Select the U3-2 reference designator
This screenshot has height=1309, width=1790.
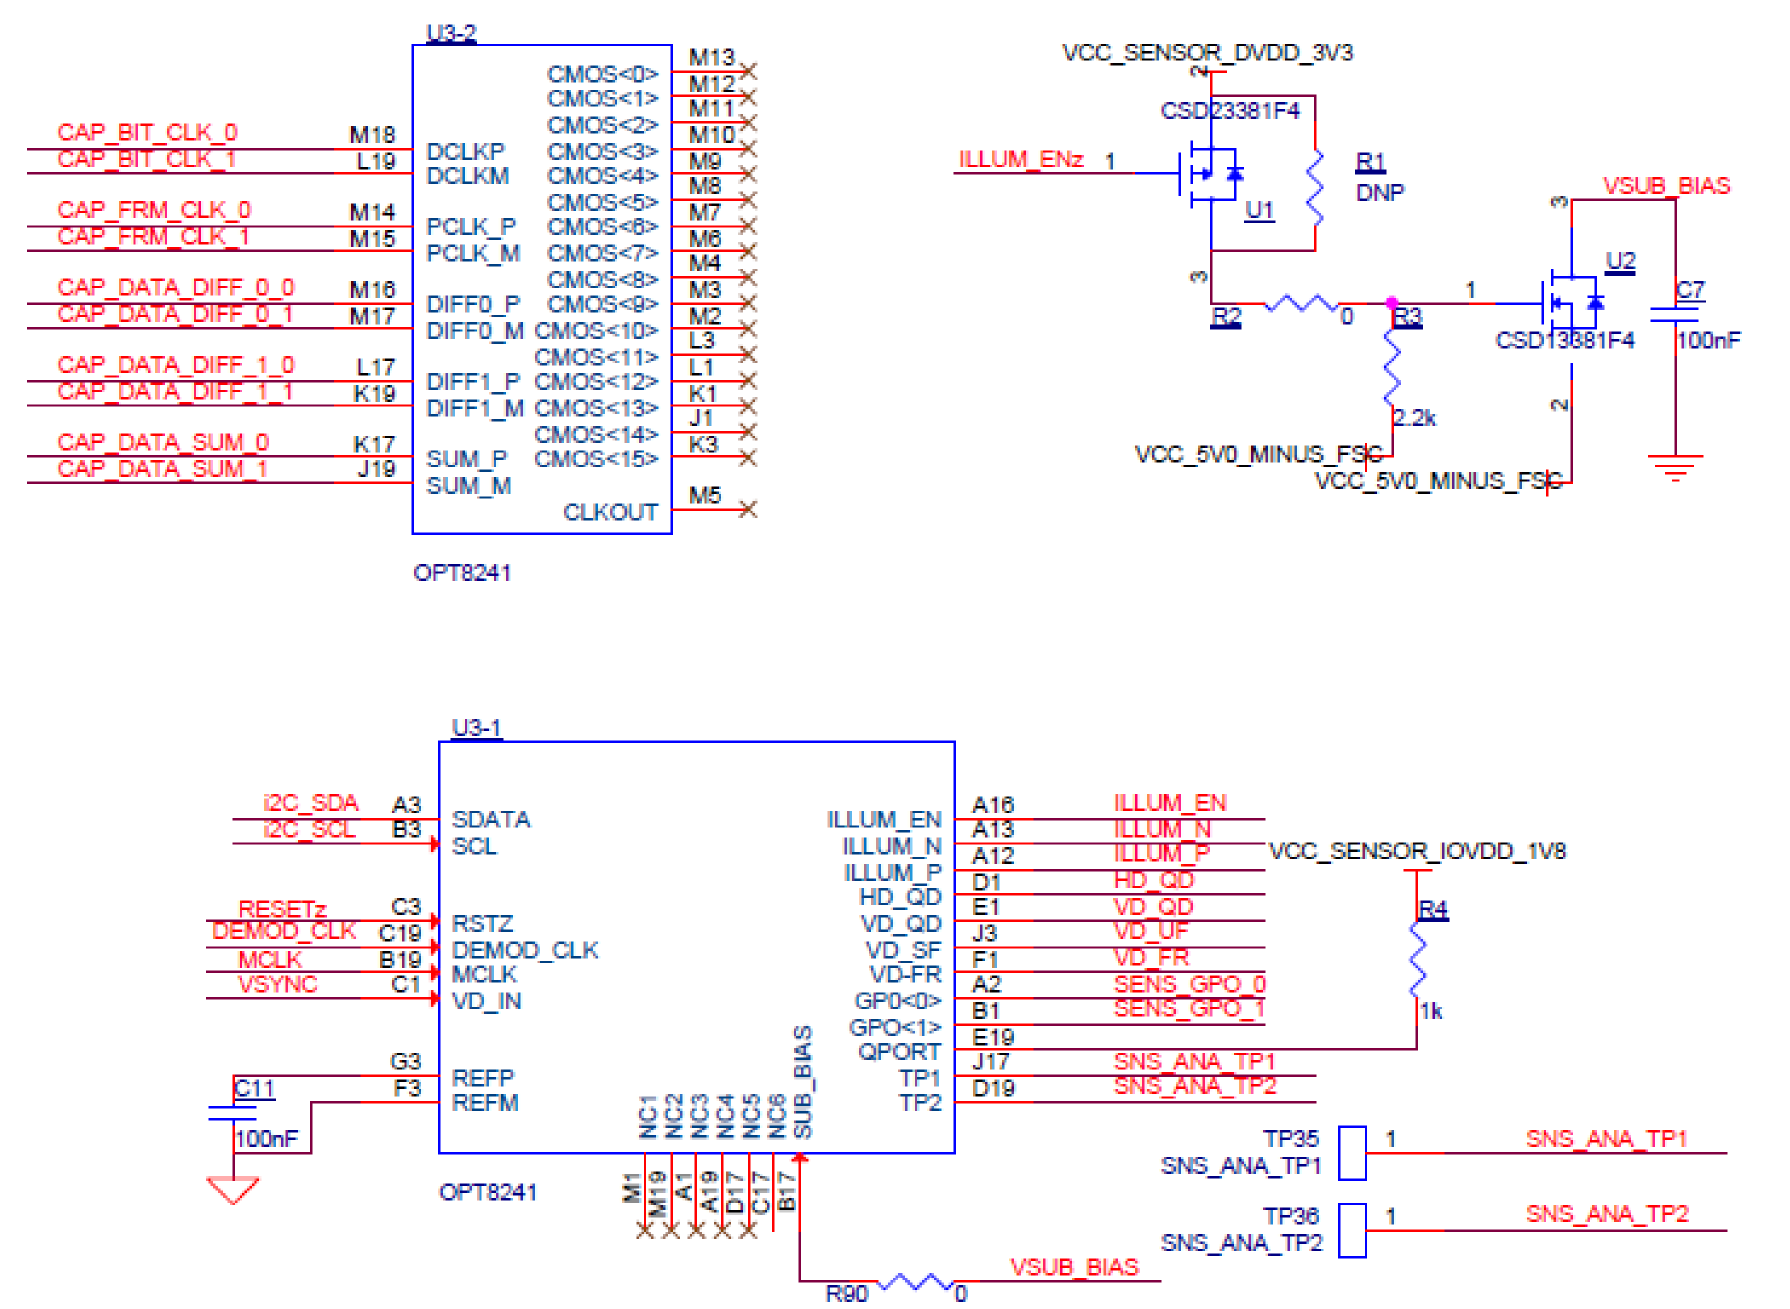pyautogui.click(x=452, y=33)
